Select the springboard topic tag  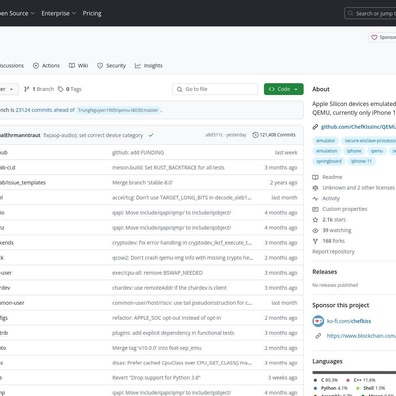tap(329, 161)
